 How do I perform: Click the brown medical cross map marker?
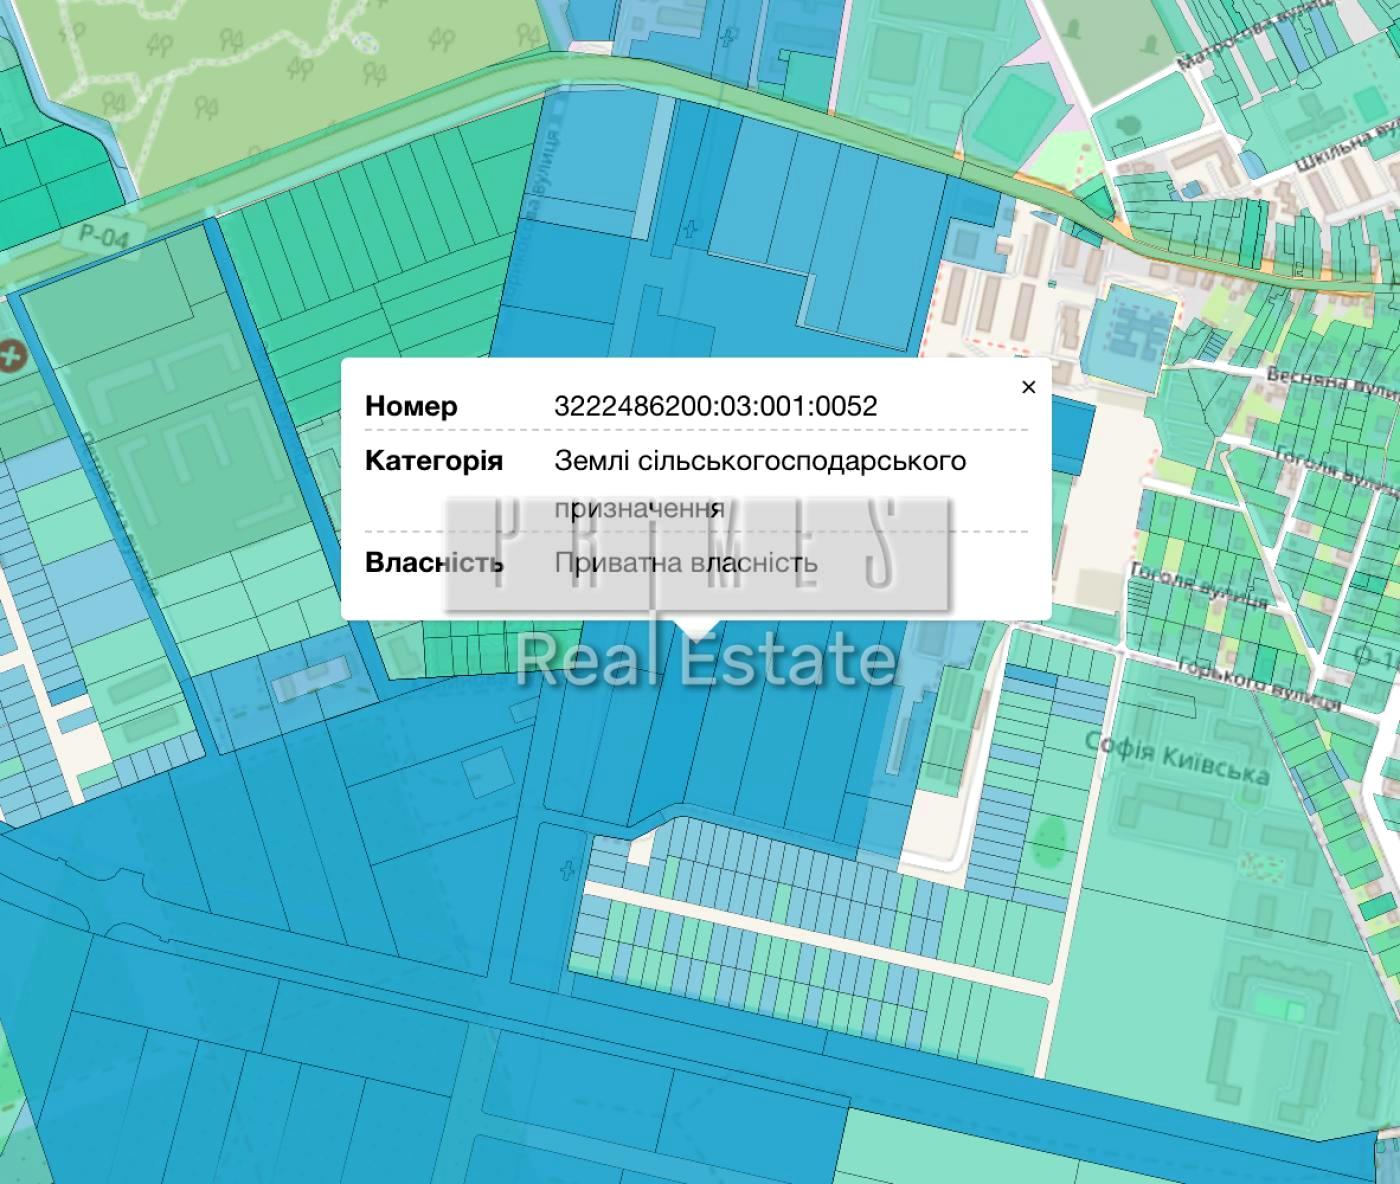coord(11,354)
